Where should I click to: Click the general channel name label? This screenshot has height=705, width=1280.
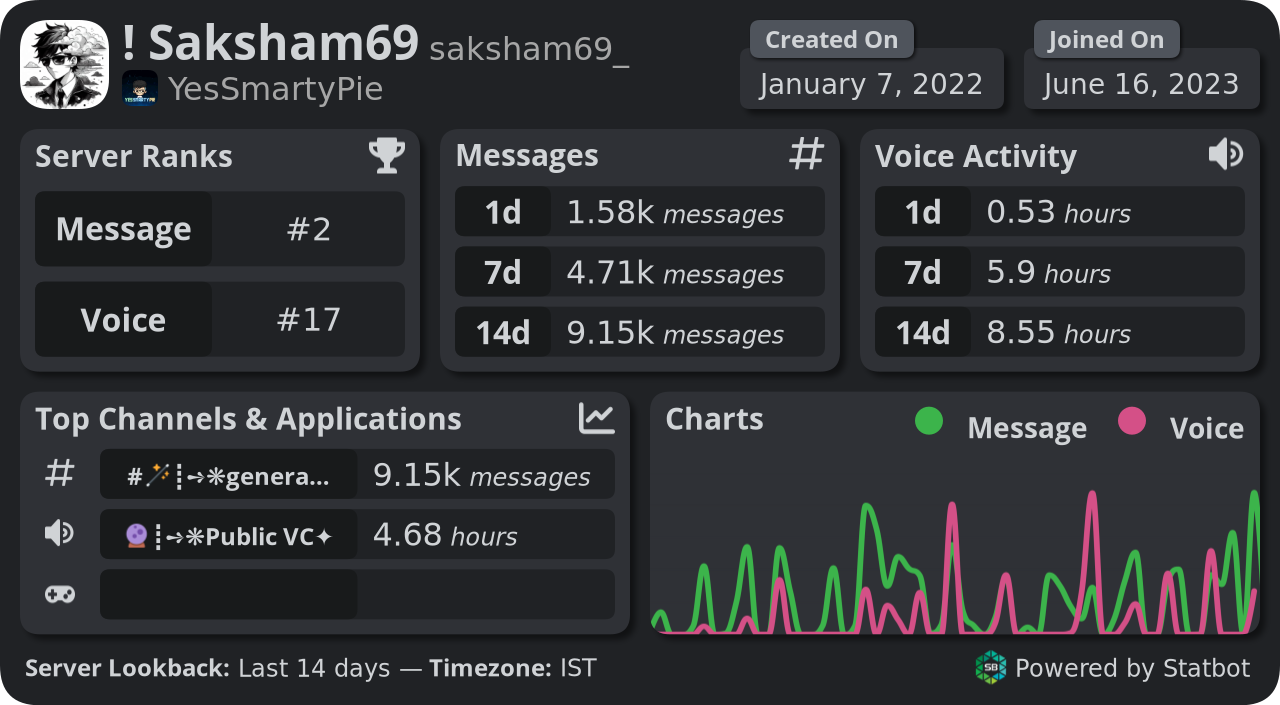click(229, 475)
